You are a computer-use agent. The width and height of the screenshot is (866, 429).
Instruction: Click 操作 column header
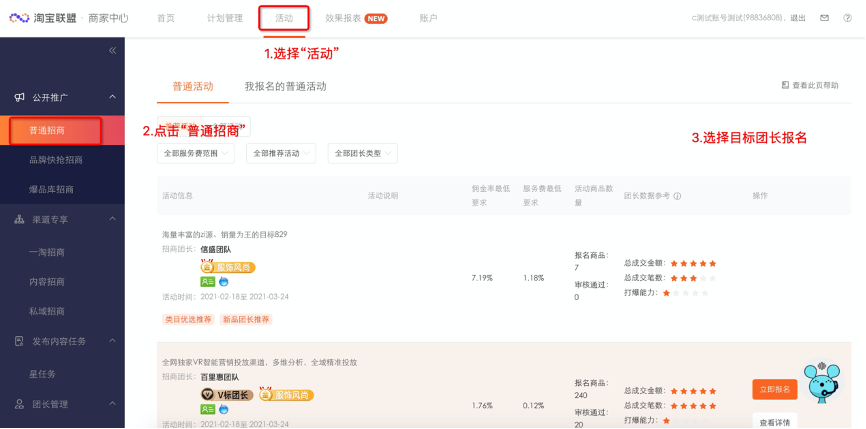pyautogui.click(x=760, y=196)
